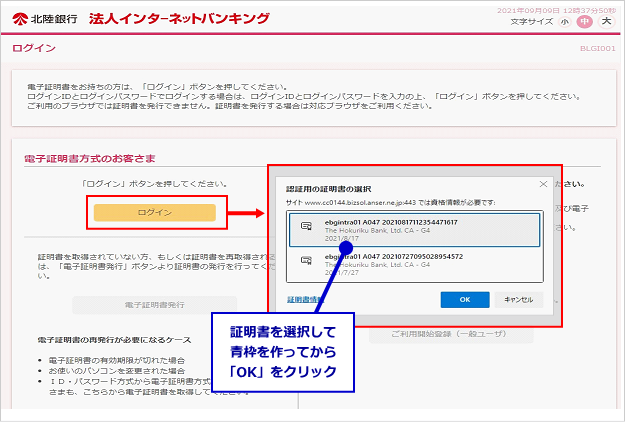Click the 認証用の証明書の選択 dialog title
This screenshot has height=422, width=625.
pyautogui.click(x=328, y=189)
